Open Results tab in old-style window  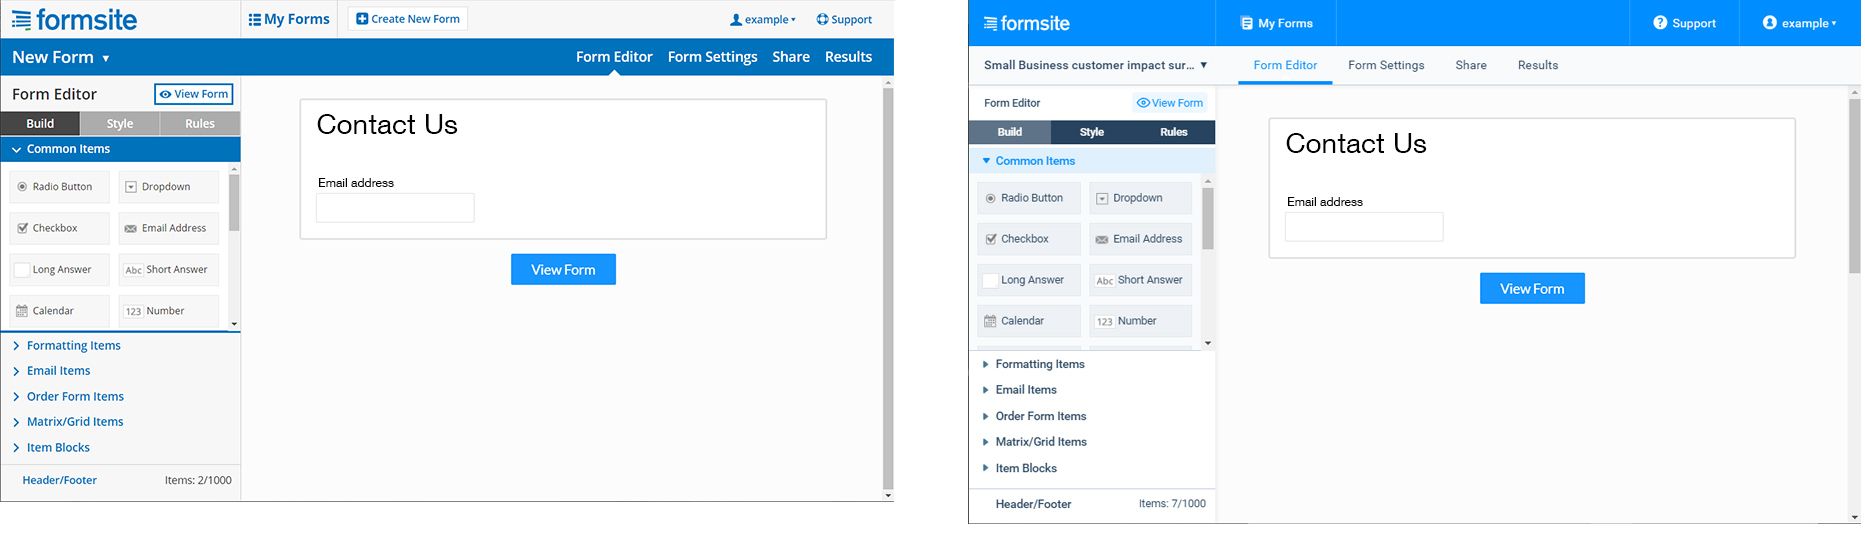pyautogui.click(x=848, y=57)
